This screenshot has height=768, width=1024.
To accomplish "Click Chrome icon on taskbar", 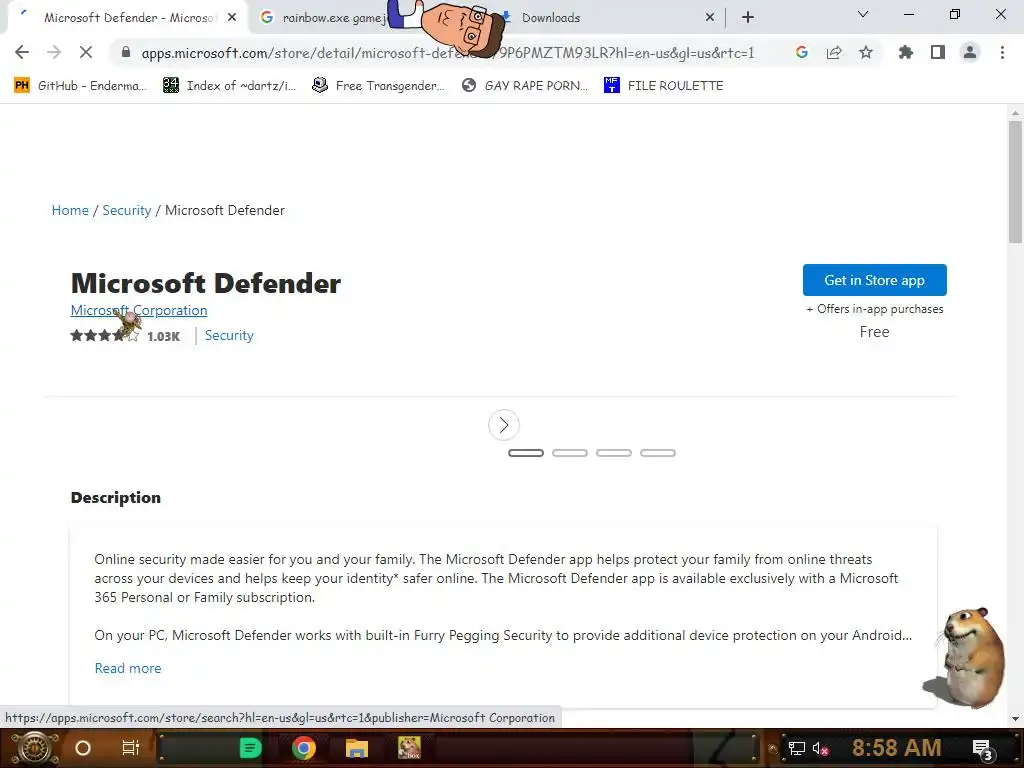I will (304, 748).
